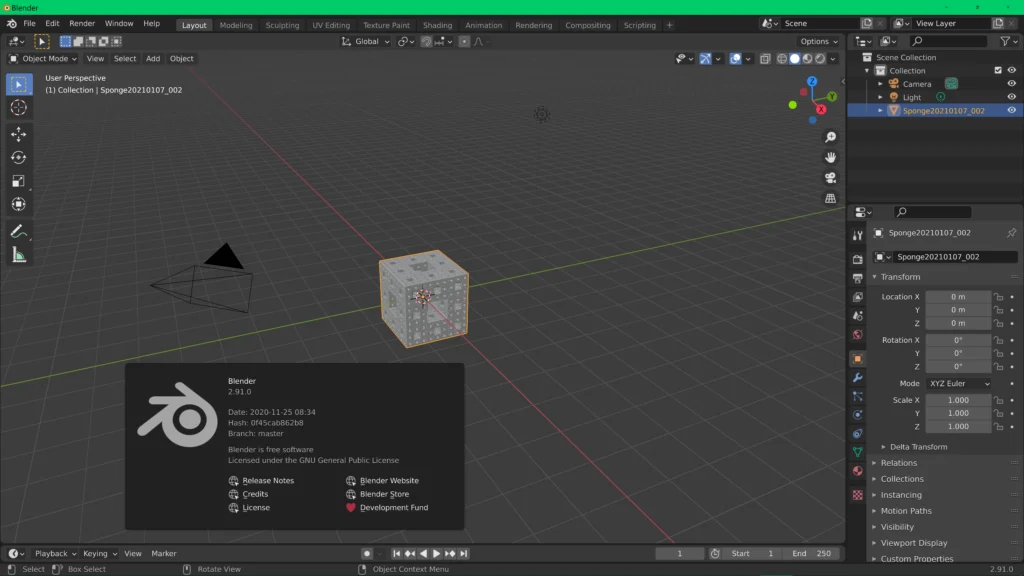Activate the Transform tool
Screen dimensions: 1024x576
click(x=18, y=204)
